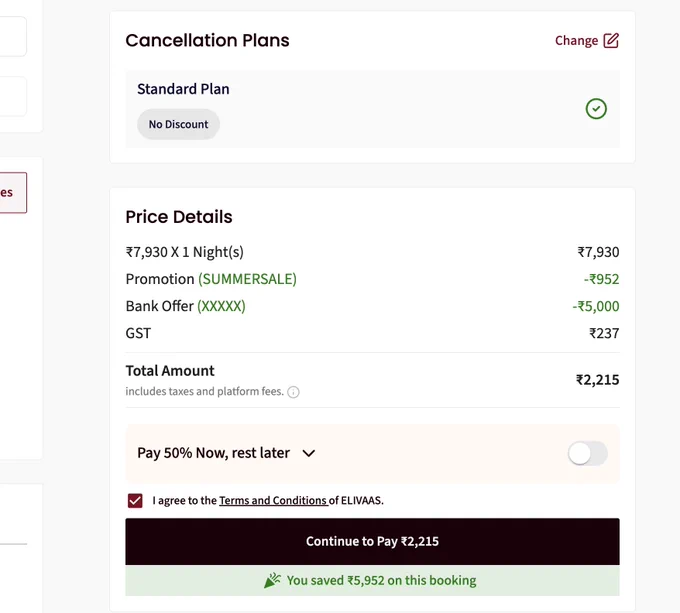Open the Terms and Conditions link
The image size is (680, 613).
pyautogui.click(x=273, y=500)
